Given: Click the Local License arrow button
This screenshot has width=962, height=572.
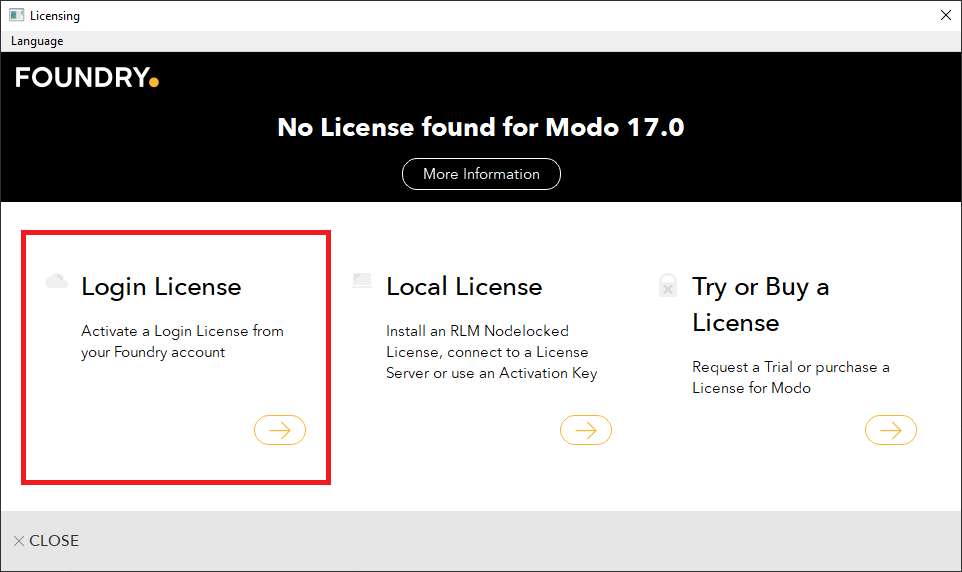Looking at the screenshot, I should coord(585,430).
